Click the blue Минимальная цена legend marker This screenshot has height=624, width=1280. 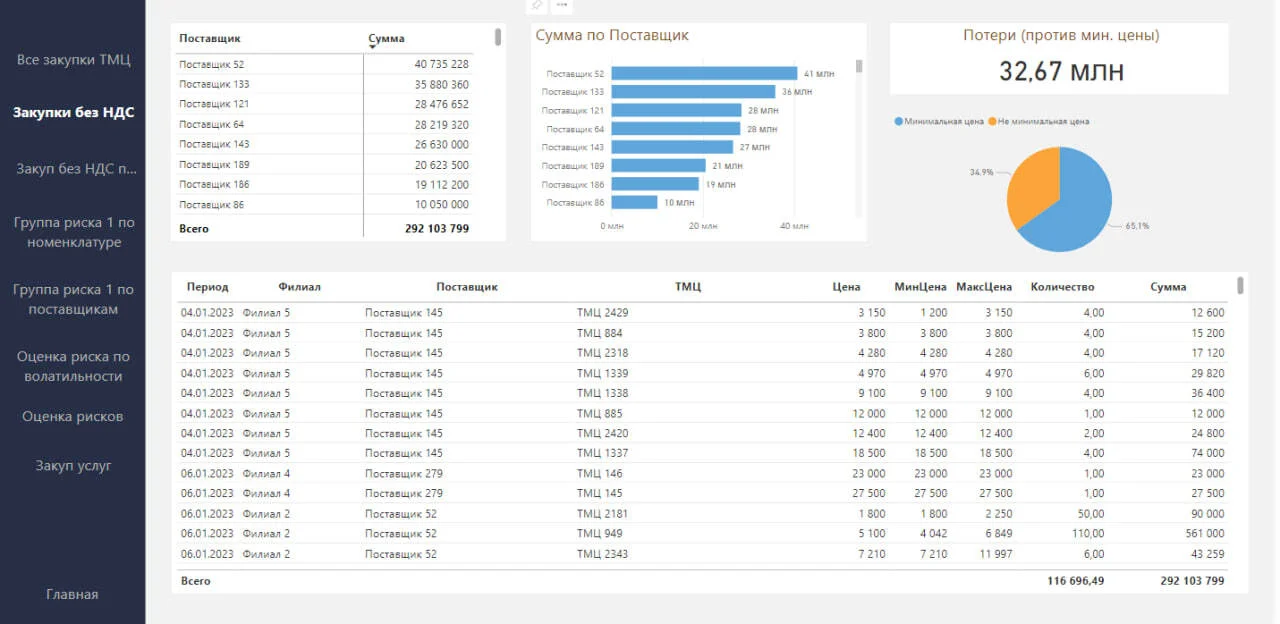point(898,121)
